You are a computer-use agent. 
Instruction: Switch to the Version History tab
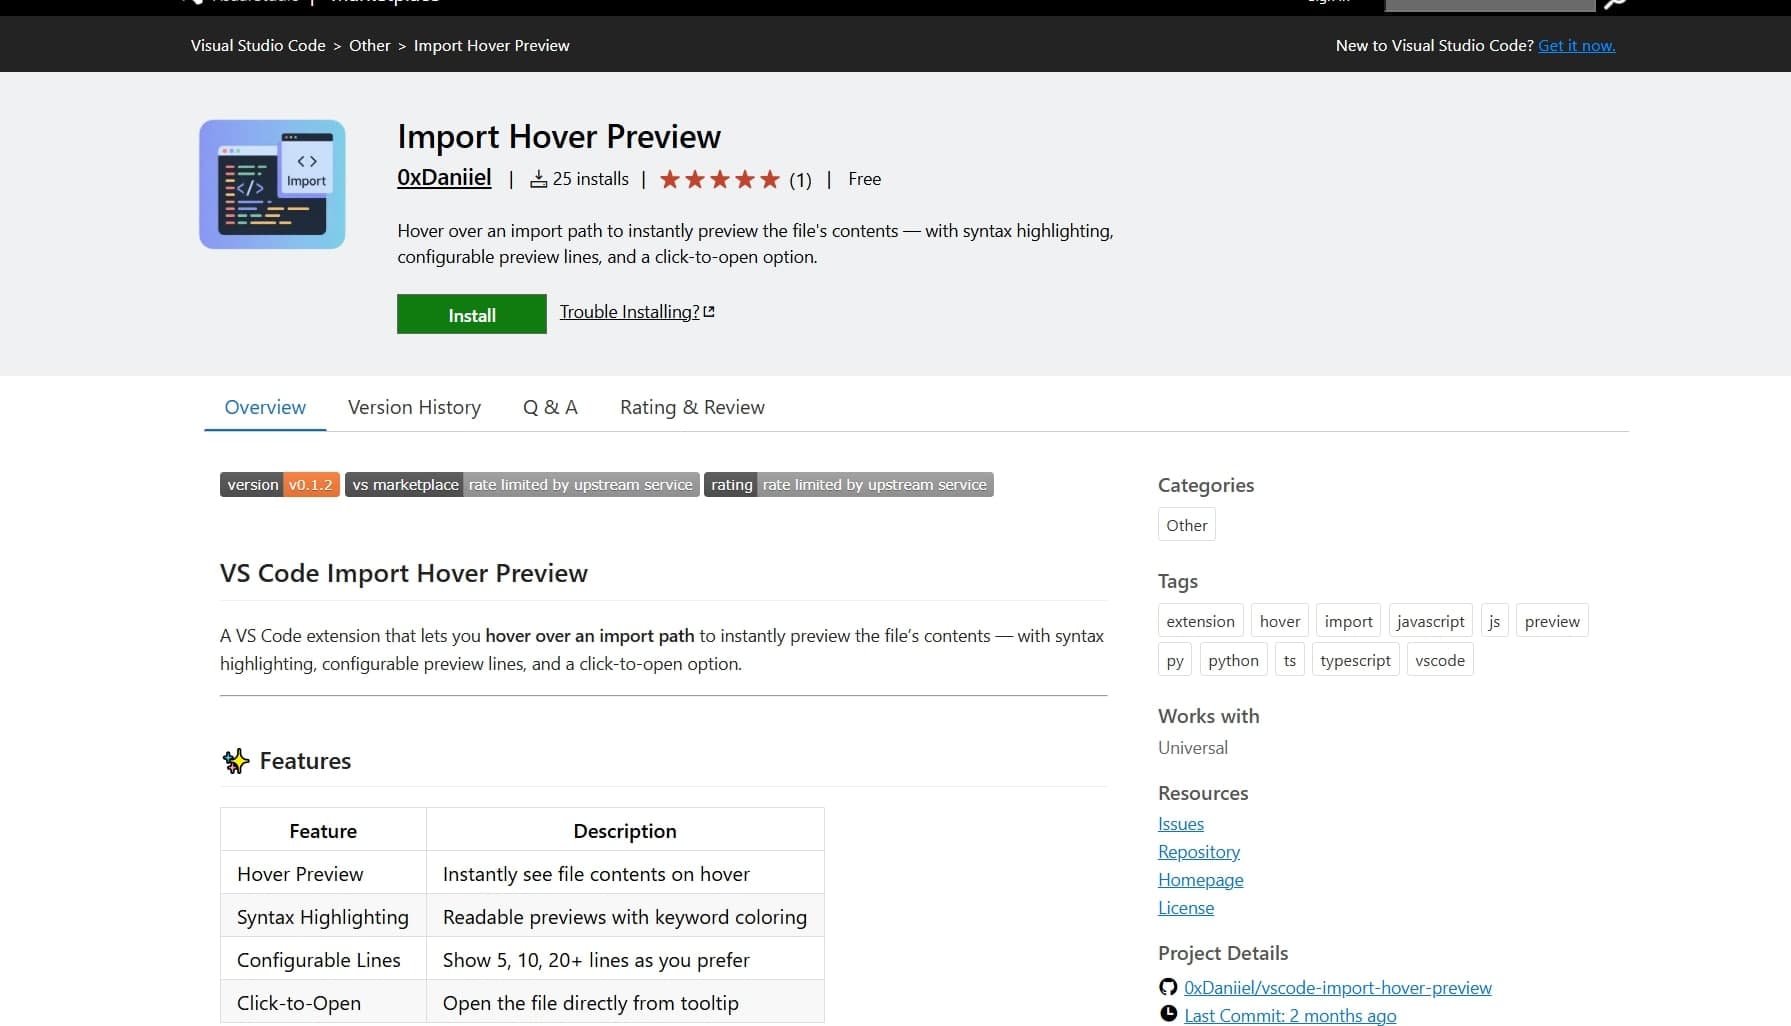tap(414, 407)
